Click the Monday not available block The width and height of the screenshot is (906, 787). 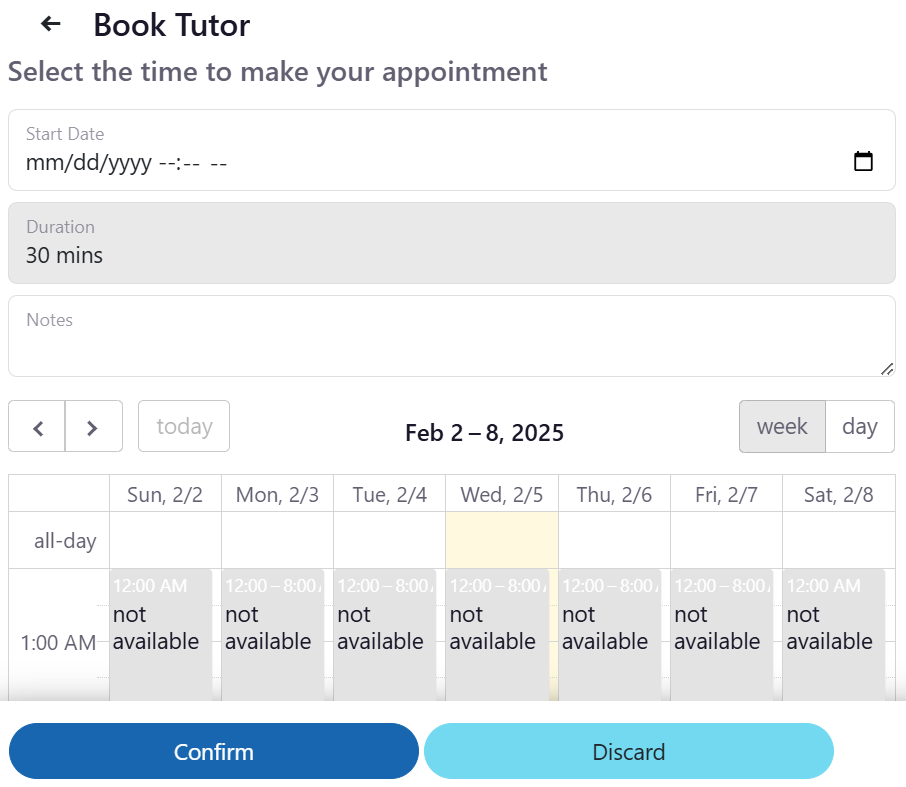click(x=273, y=634)
